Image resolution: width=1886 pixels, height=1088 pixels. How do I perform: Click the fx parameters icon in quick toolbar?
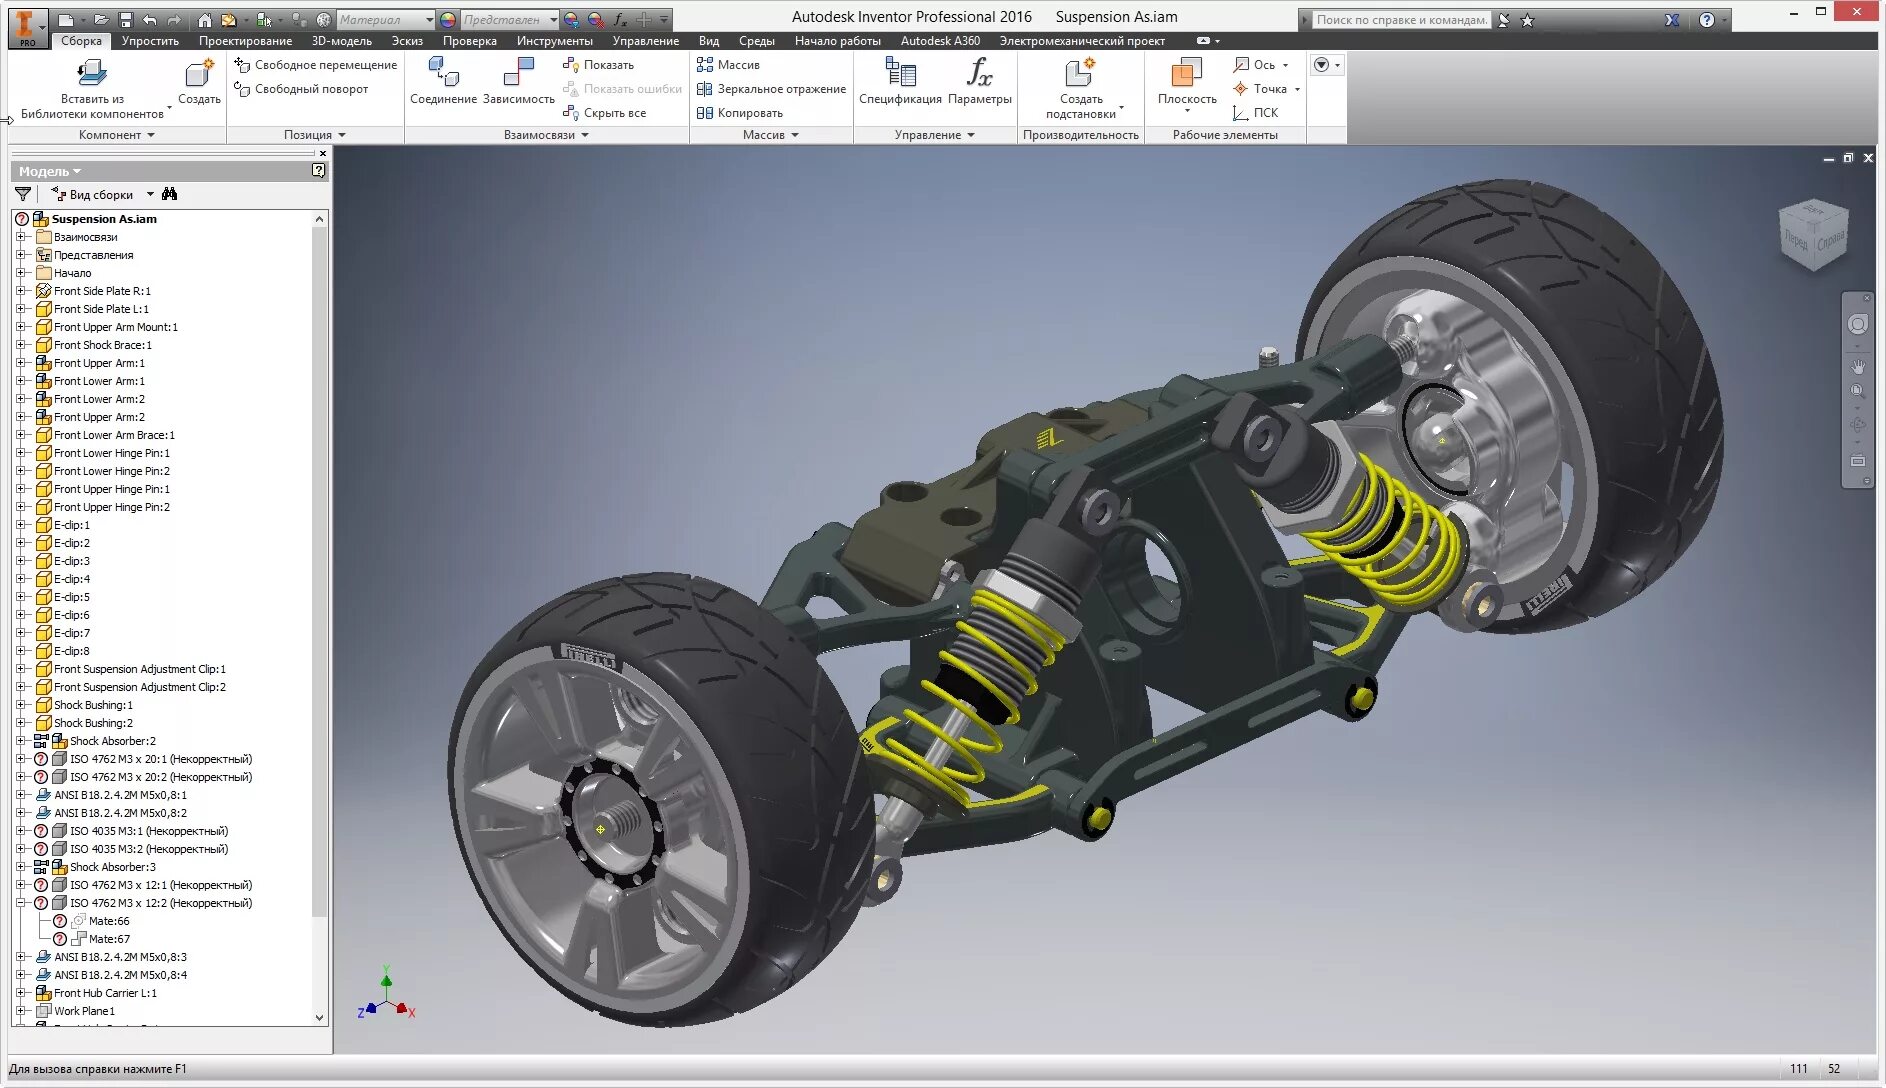(620, 20)
